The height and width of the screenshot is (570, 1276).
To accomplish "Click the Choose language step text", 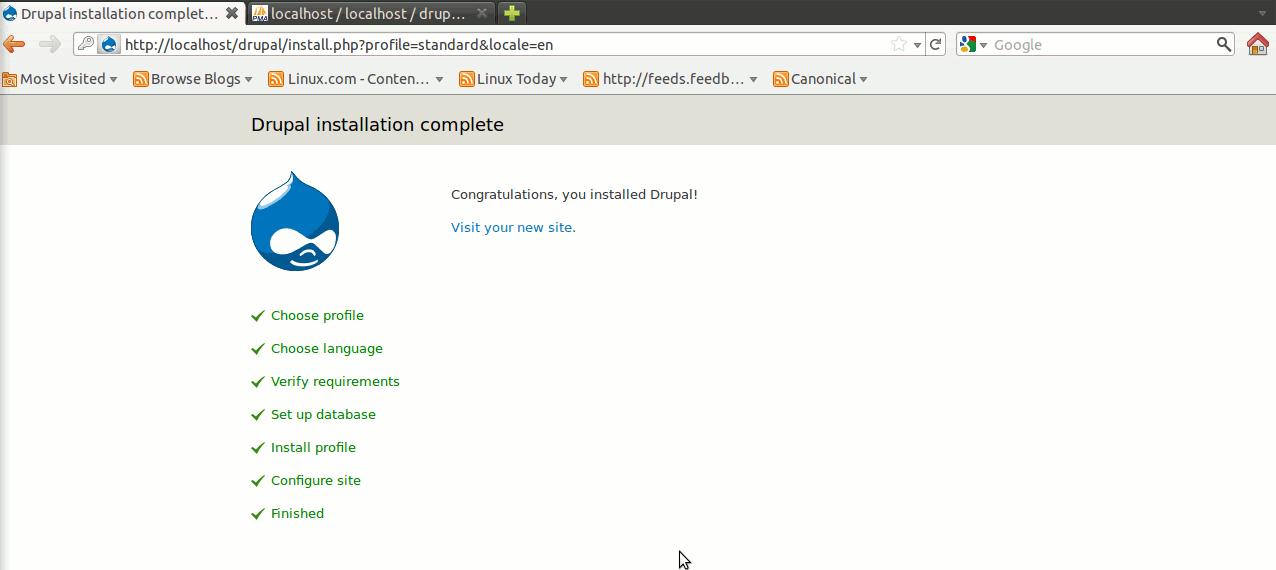I will pos(327,349).
